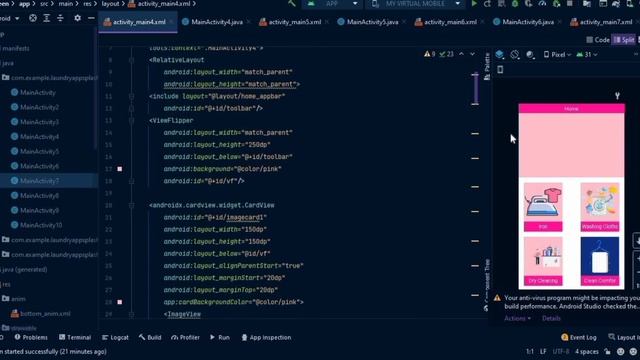Click the 4 spaces indent status entry
640x360 pixels.
tap(587, 352)
